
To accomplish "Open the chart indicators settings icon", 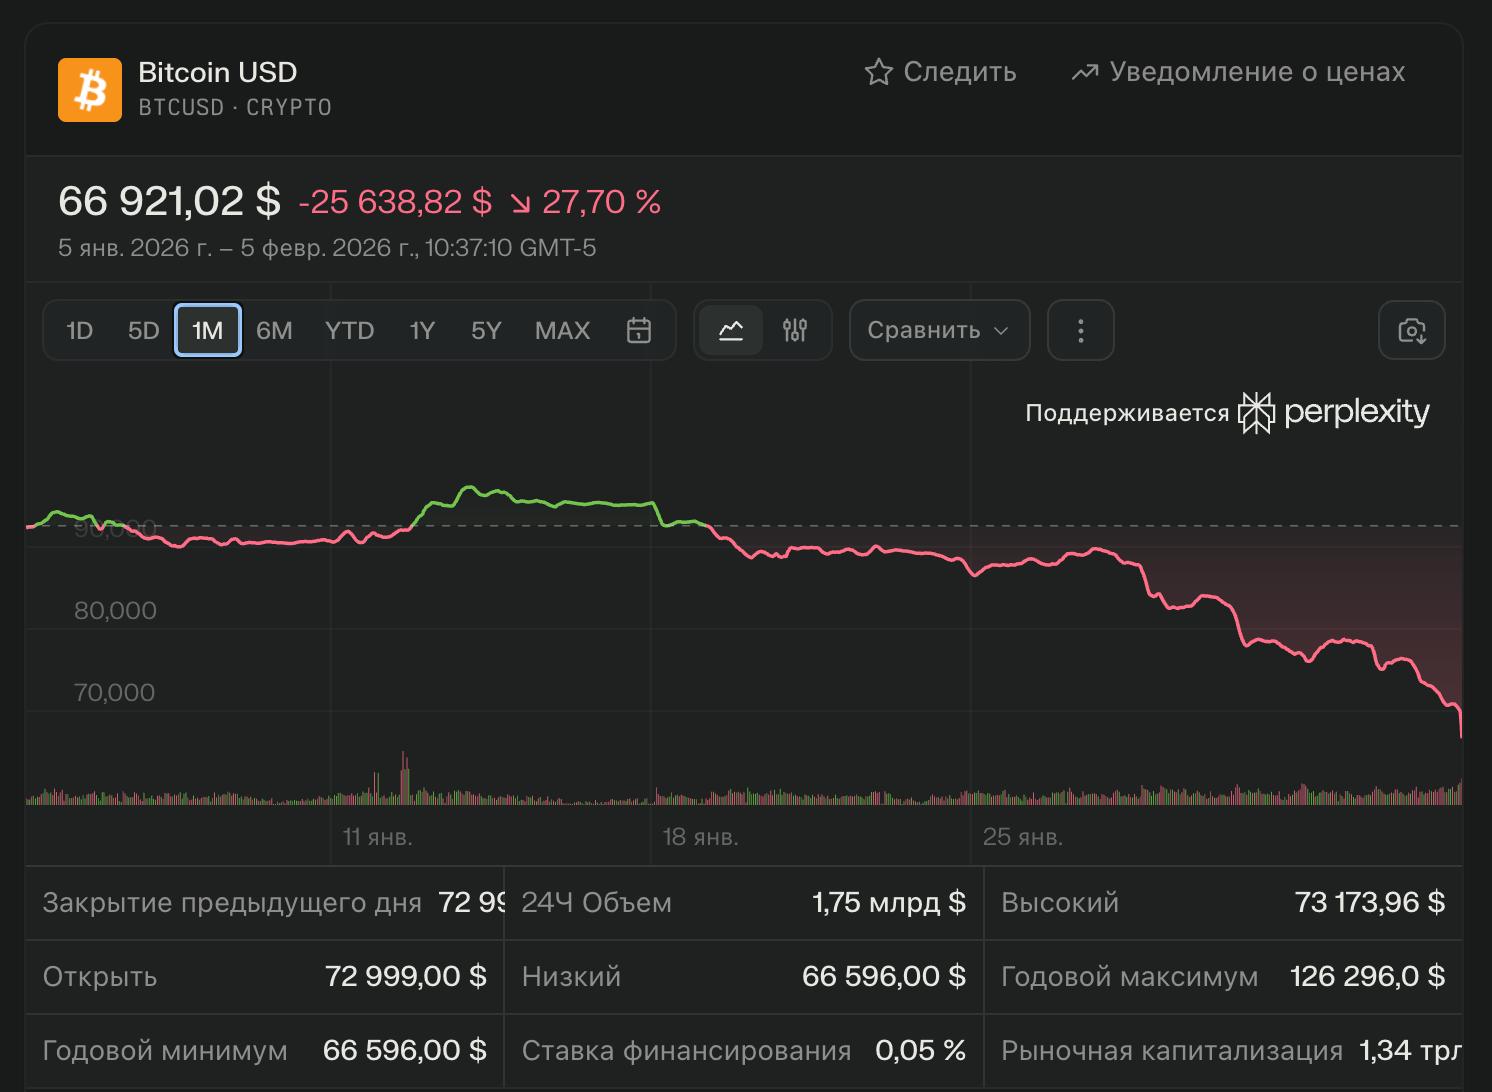I will [x=795, y=330].
